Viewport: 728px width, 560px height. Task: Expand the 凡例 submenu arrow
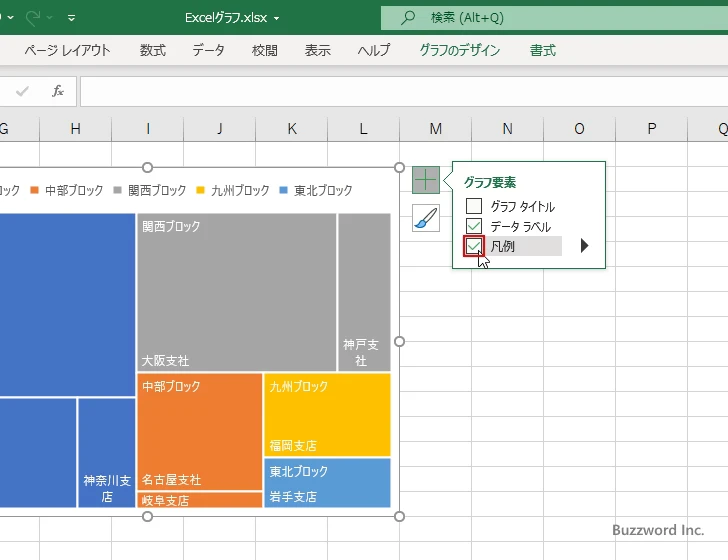click(585, 246)
